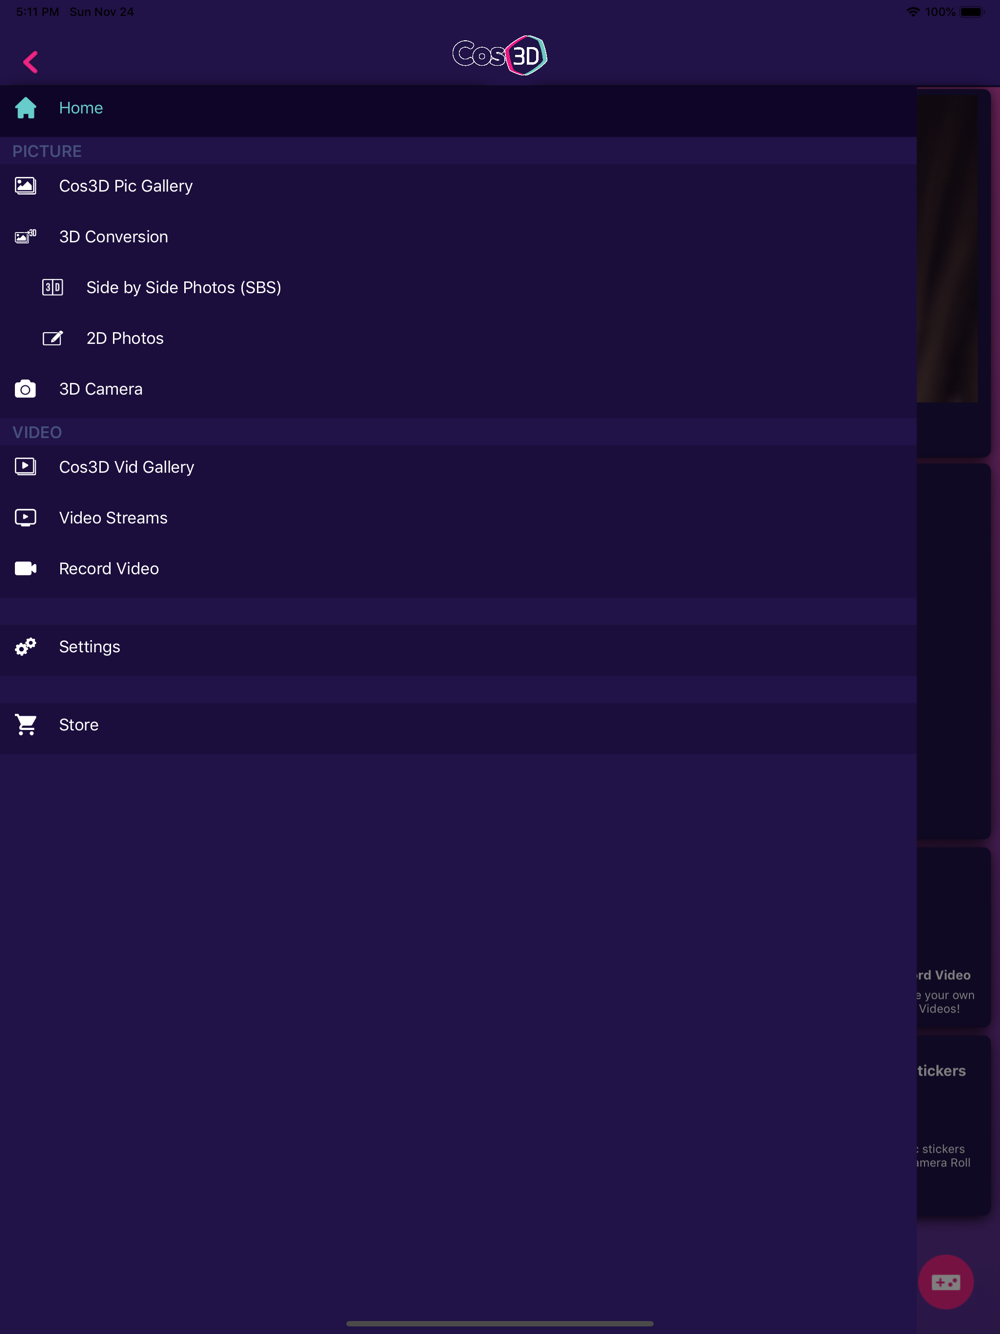This screenshot has height=1334, width=1000.
Task: Click the Home house icon
Action: (x=26, y=108)
